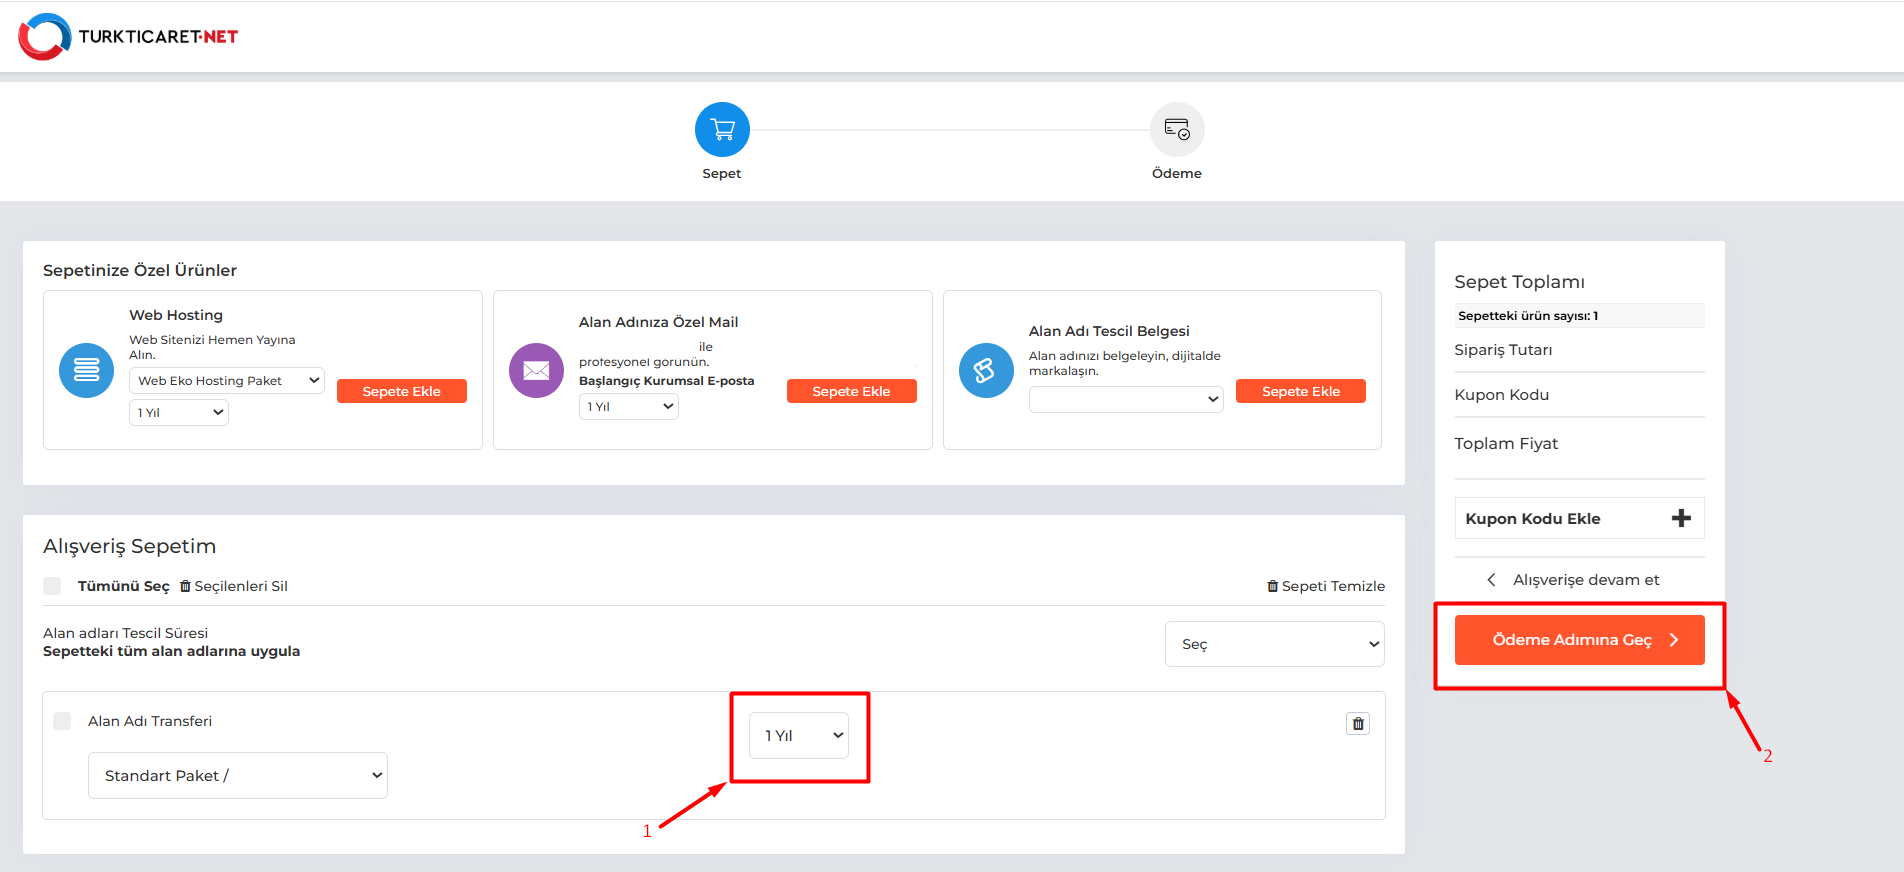Click the TurkTicaret.Net logo
Image resolution: width=1904 pixels, height=872 pixels.
[128, 36]
